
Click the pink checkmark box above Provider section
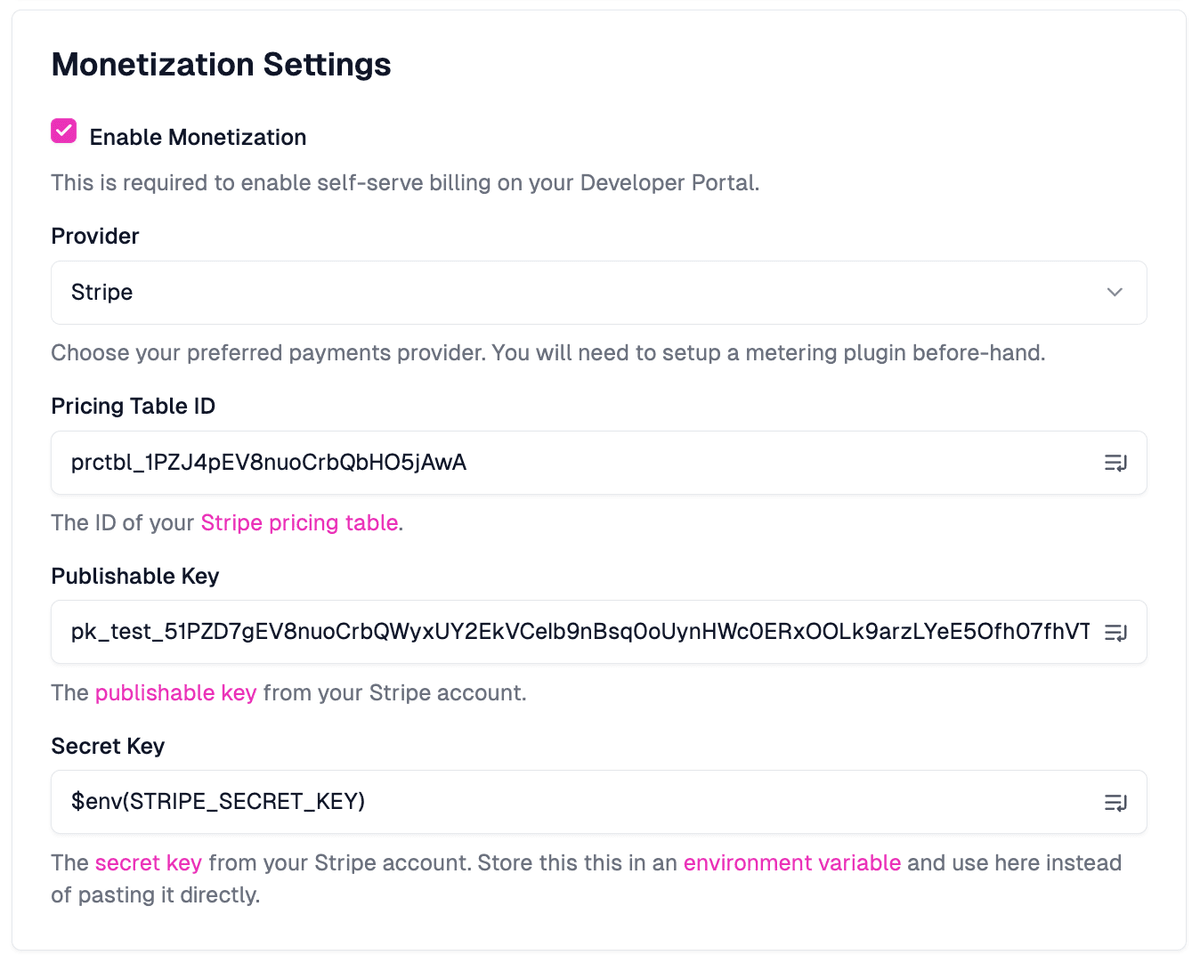[63, 131]
